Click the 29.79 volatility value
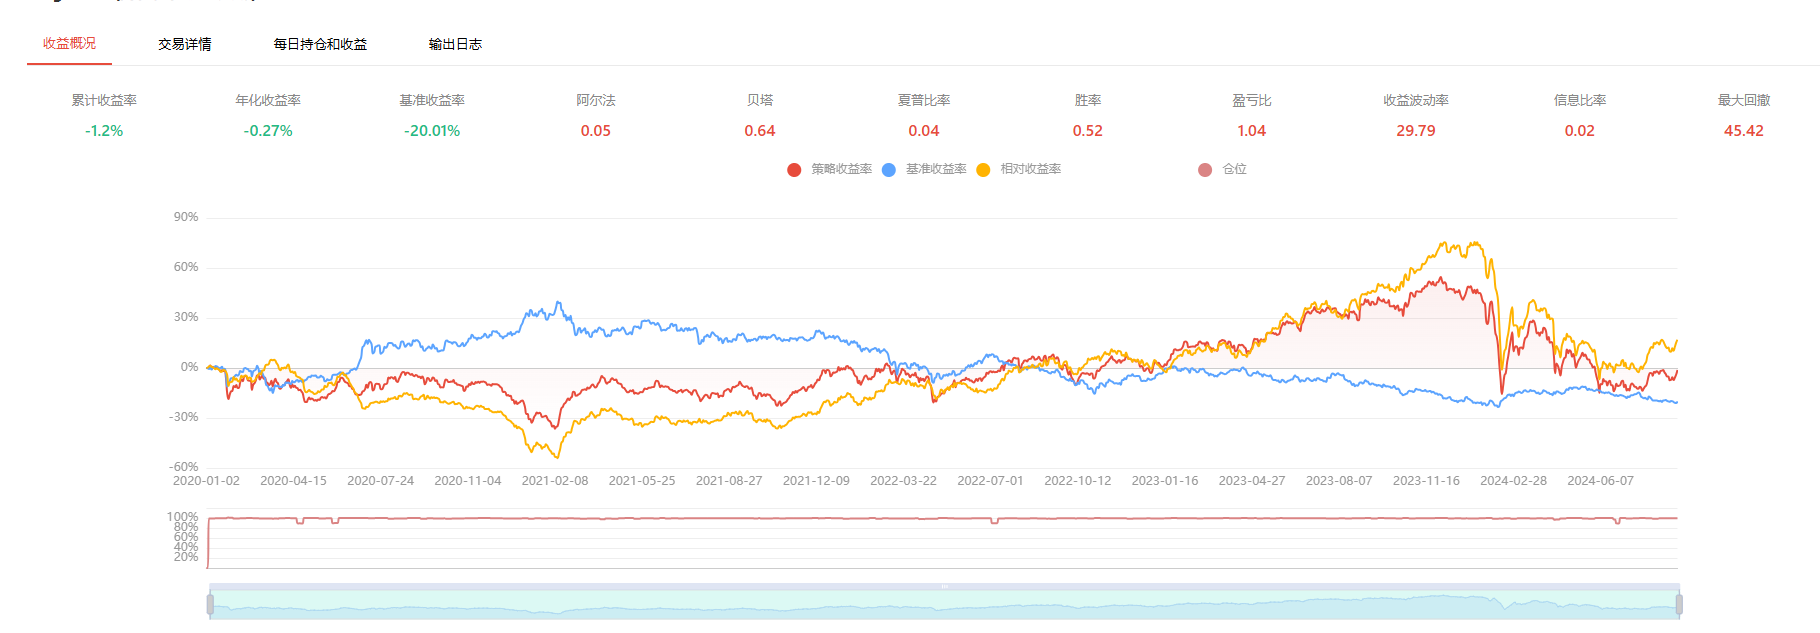1820x633 pixels. 1416,131
